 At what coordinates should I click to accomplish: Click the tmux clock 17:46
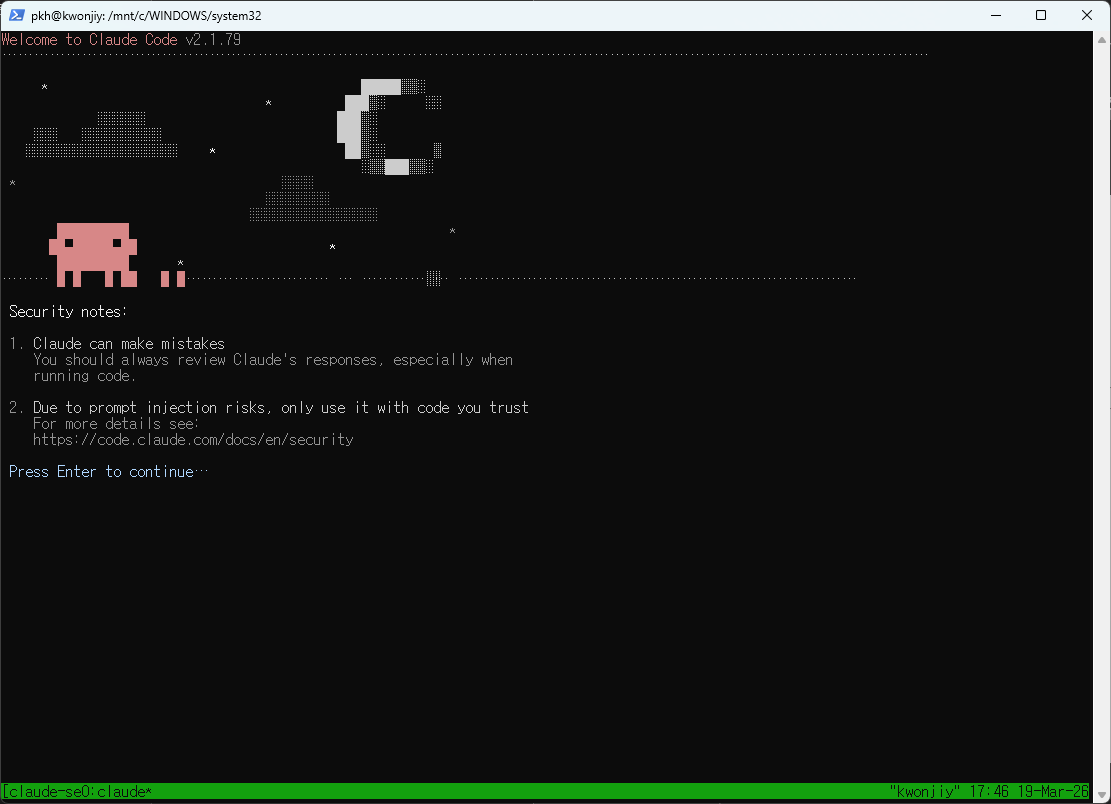tap(988, 791)
